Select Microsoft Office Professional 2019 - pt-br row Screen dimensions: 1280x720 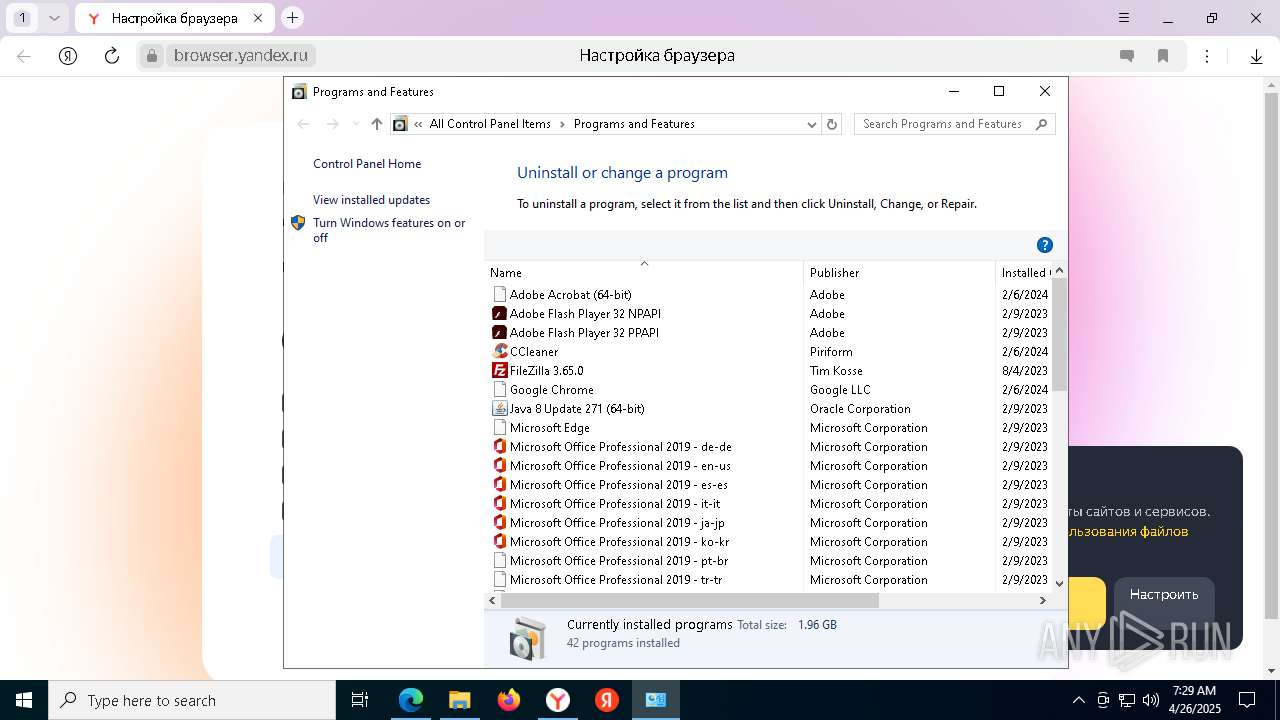[x=768, y=561]
